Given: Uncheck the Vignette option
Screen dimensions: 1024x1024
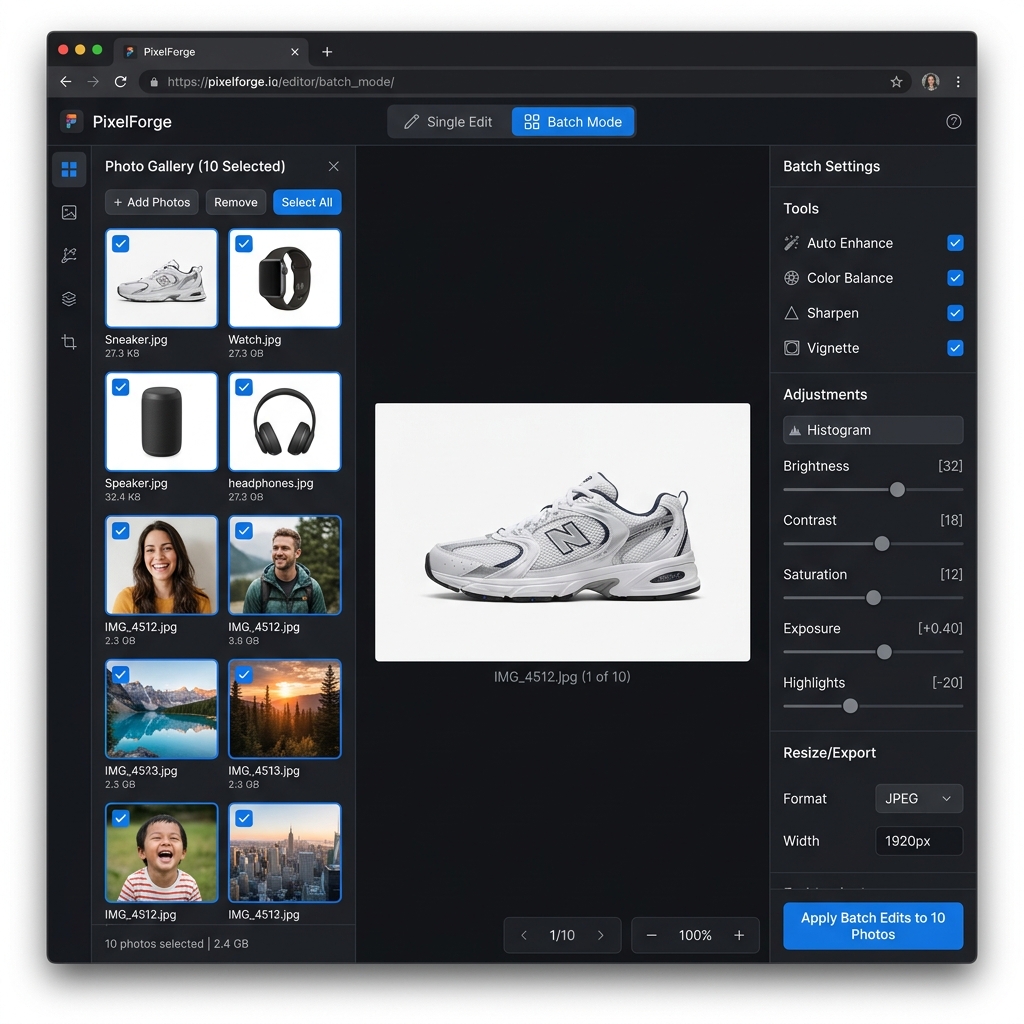Looking at the screenshot, I should point(955,348).
